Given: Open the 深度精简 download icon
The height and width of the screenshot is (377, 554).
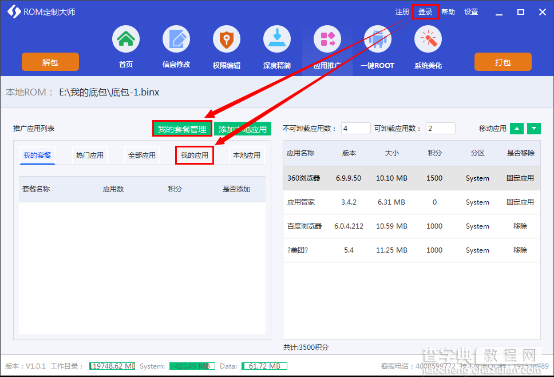Looking at the screenshot, I should pos(277,39).
